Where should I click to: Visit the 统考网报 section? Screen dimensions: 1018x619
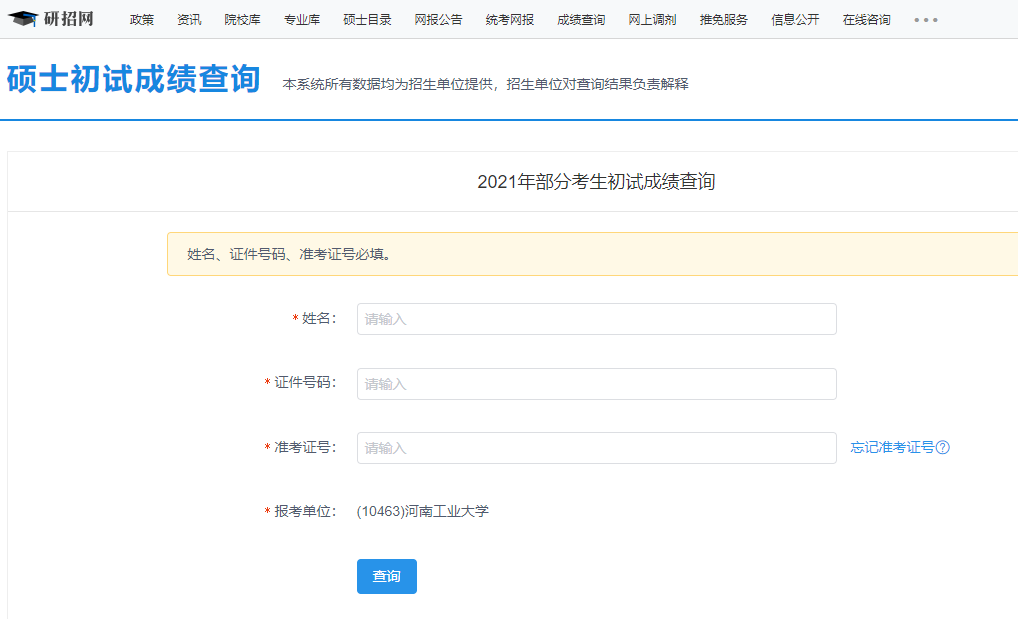(506, 18)
